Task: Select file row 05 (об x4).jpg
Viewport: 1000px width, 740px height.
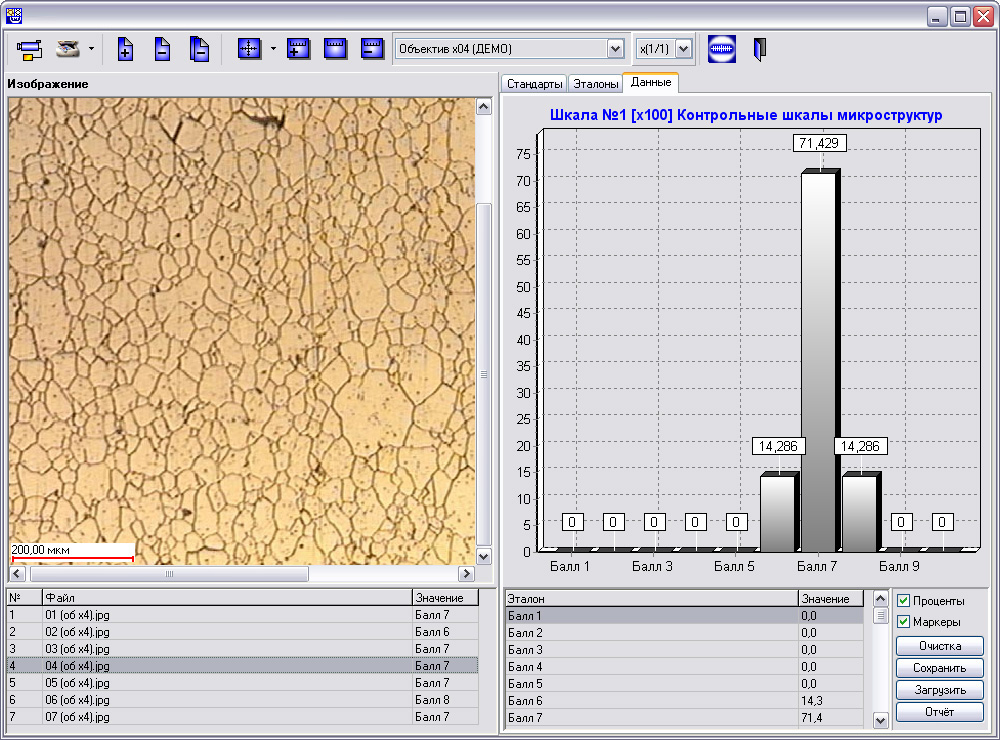Action: (x=242, y=683)
